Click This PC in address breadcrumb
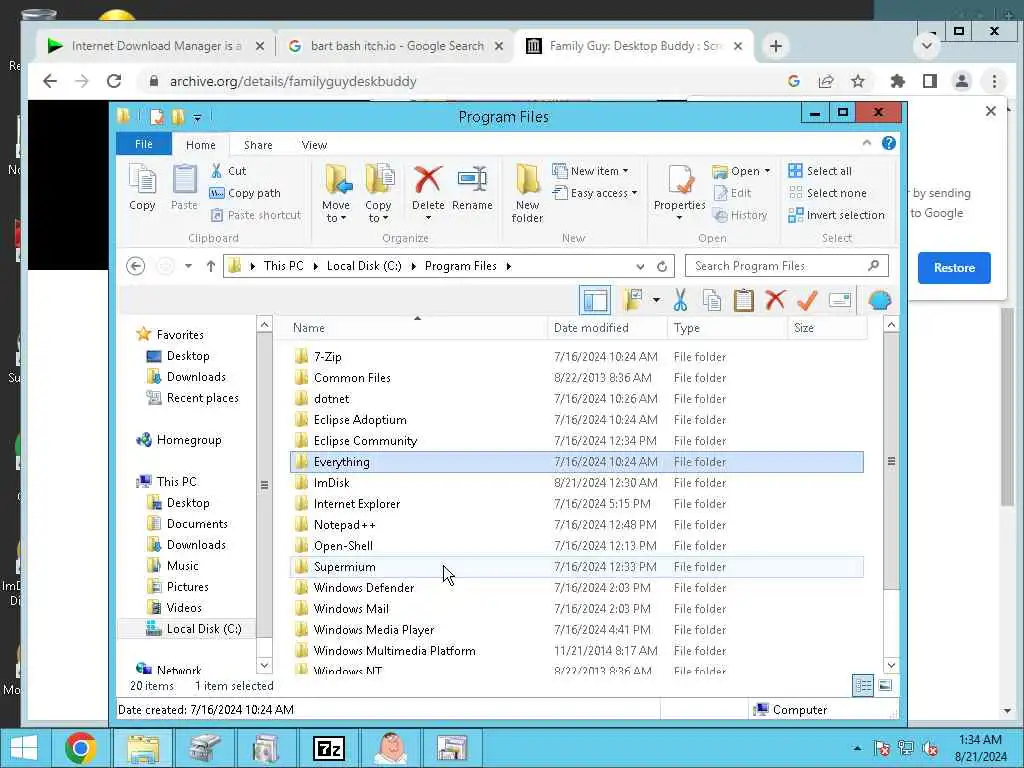 click(x=283, y=266)
